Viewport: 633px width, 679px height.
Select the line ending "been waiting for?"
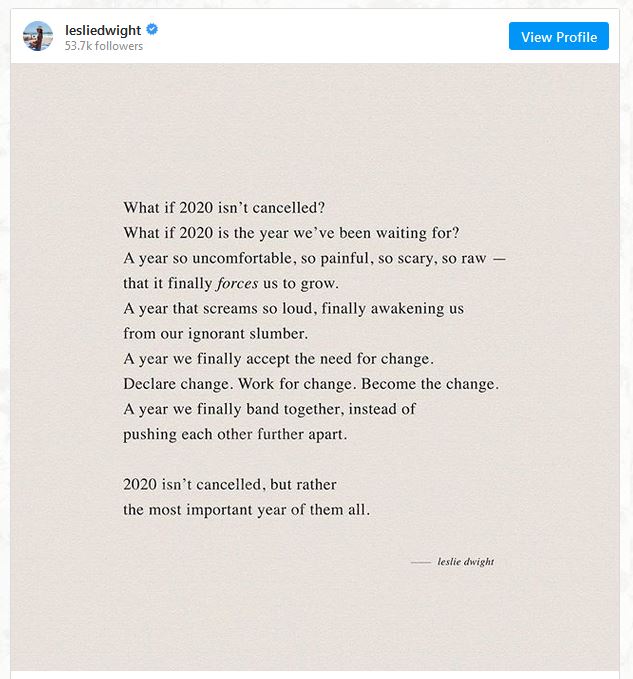click(291, 233)
